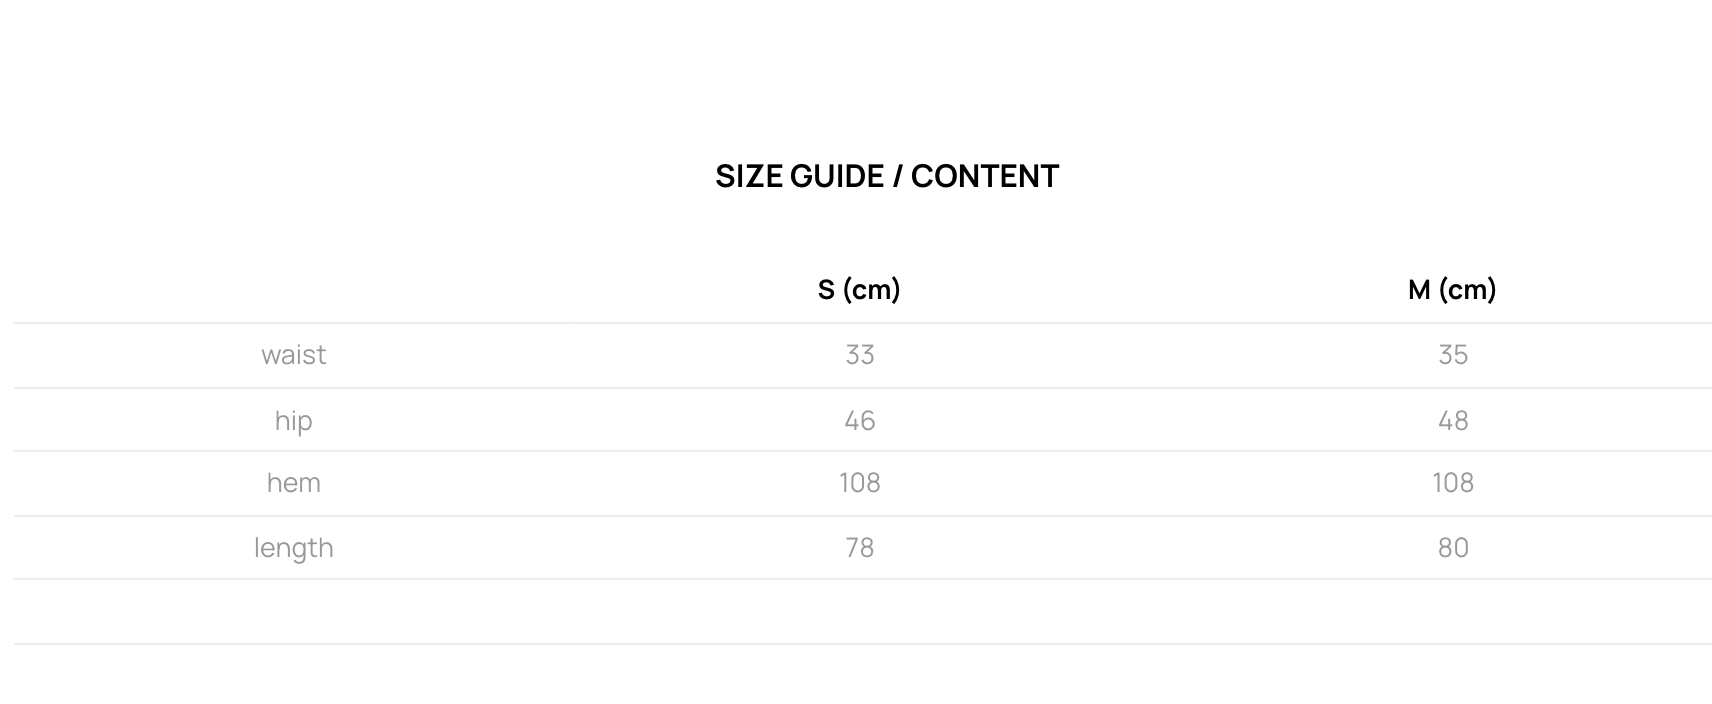1712x704 pixels.
Task: Click empty cell below the 78 value
Action: [859, 611]
